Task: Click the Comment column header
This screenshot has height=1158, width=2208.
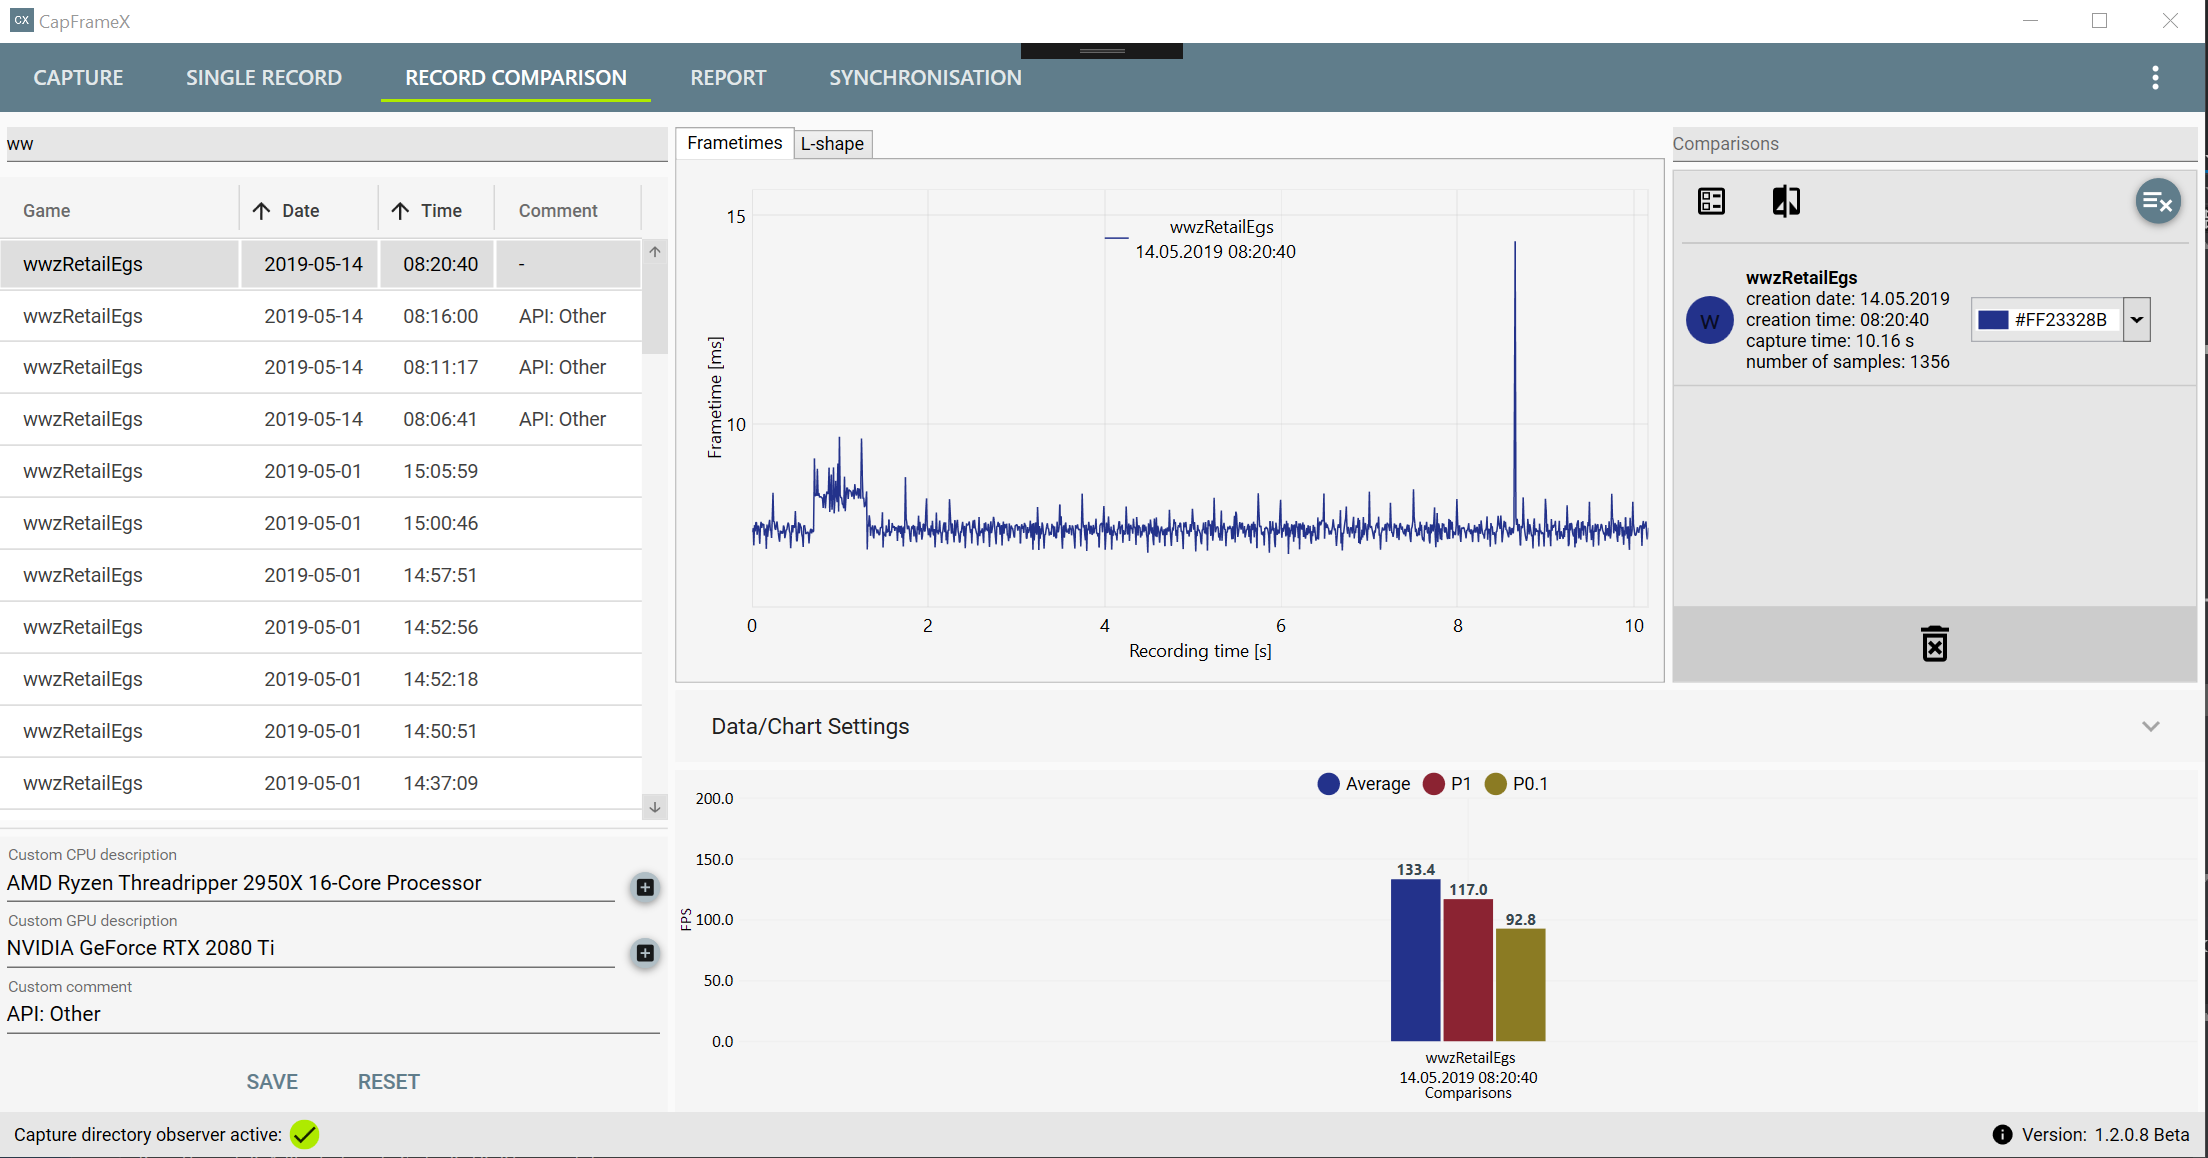Action: point(558,210)
